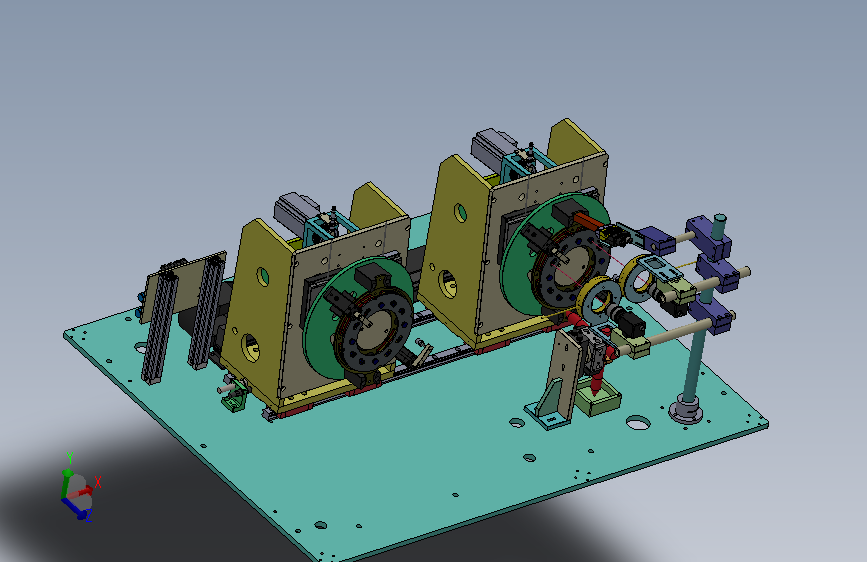Select the gray servo motor atop the right stand

pyautogui.click(x=492, y=147)
